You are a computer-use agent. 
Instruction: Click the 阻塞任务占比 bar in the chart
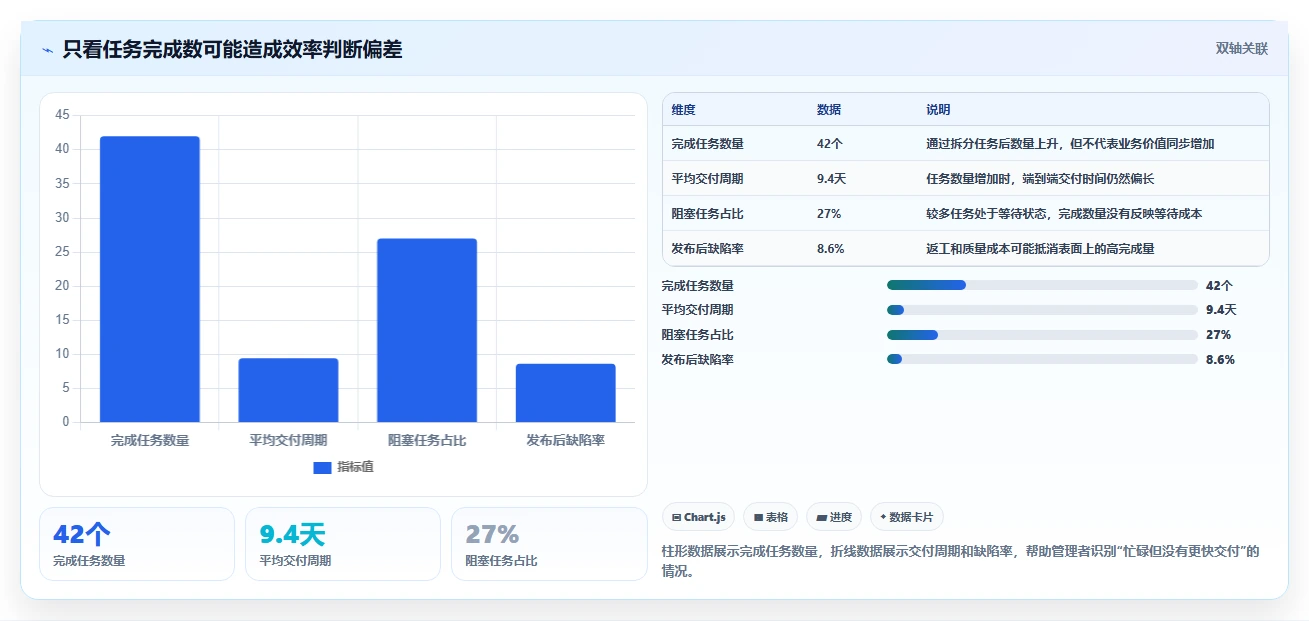[427, 330]
